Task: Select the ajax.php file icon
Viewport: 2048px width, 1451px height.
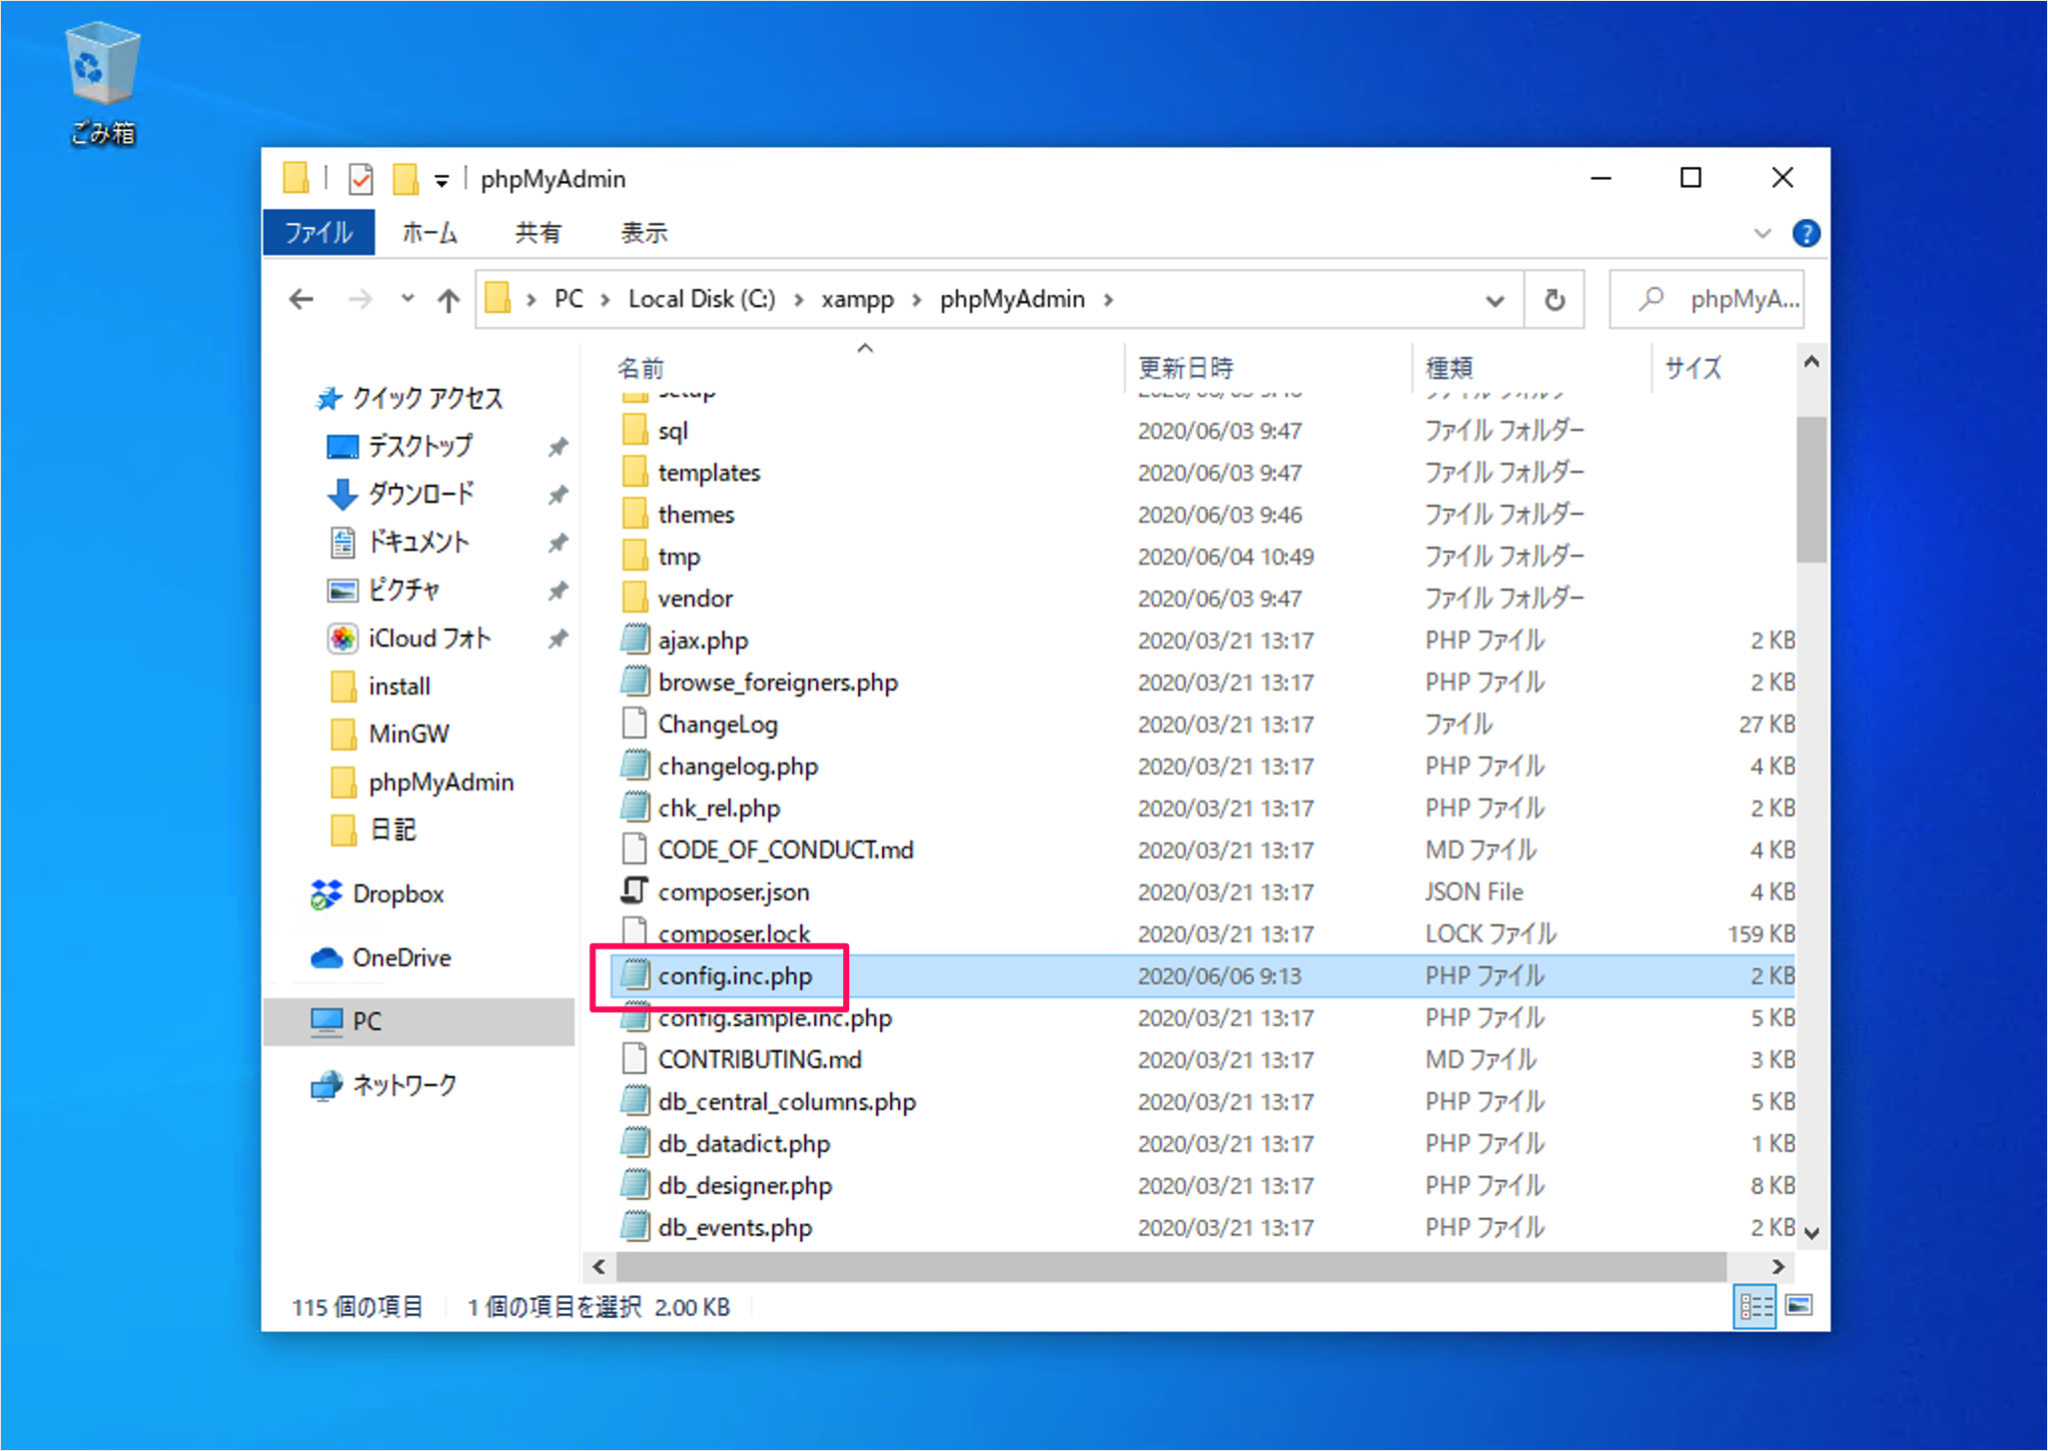Action: pyautogui.click(x=634, y=640)
